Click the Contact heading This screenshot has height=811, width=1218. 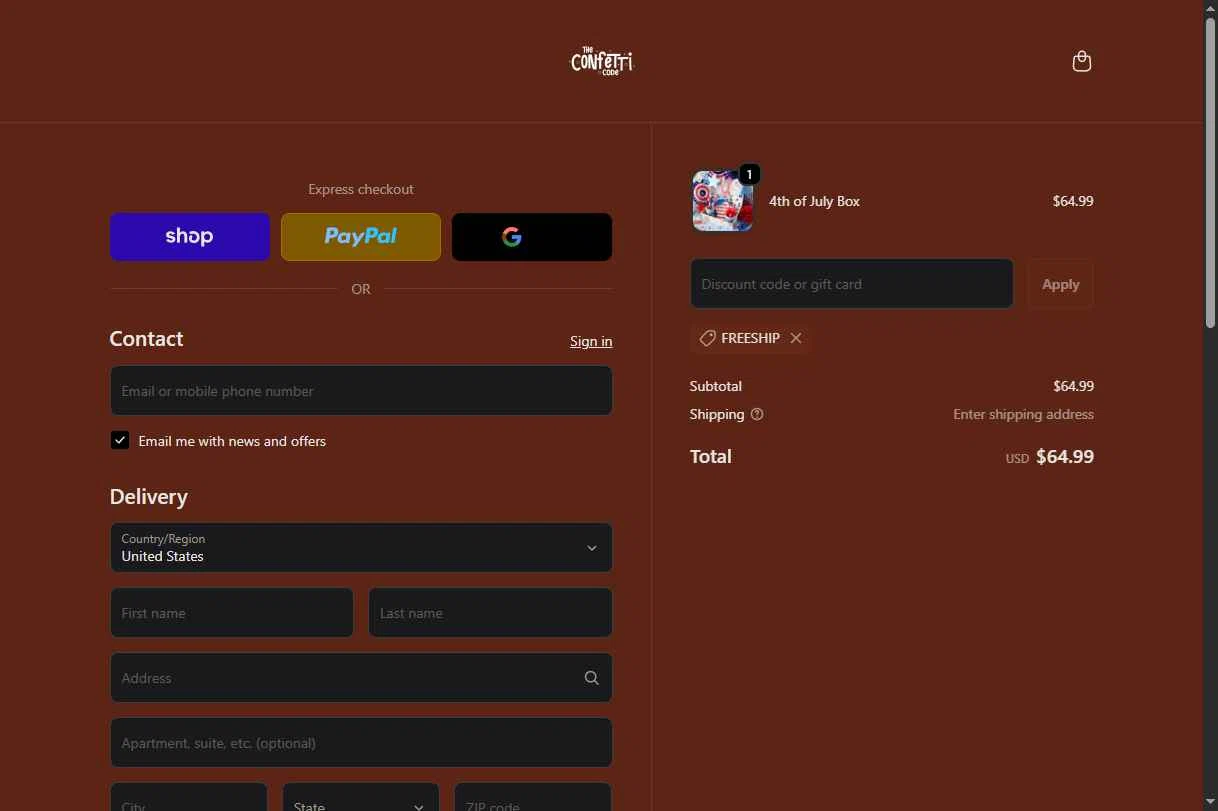coord(147,339)
